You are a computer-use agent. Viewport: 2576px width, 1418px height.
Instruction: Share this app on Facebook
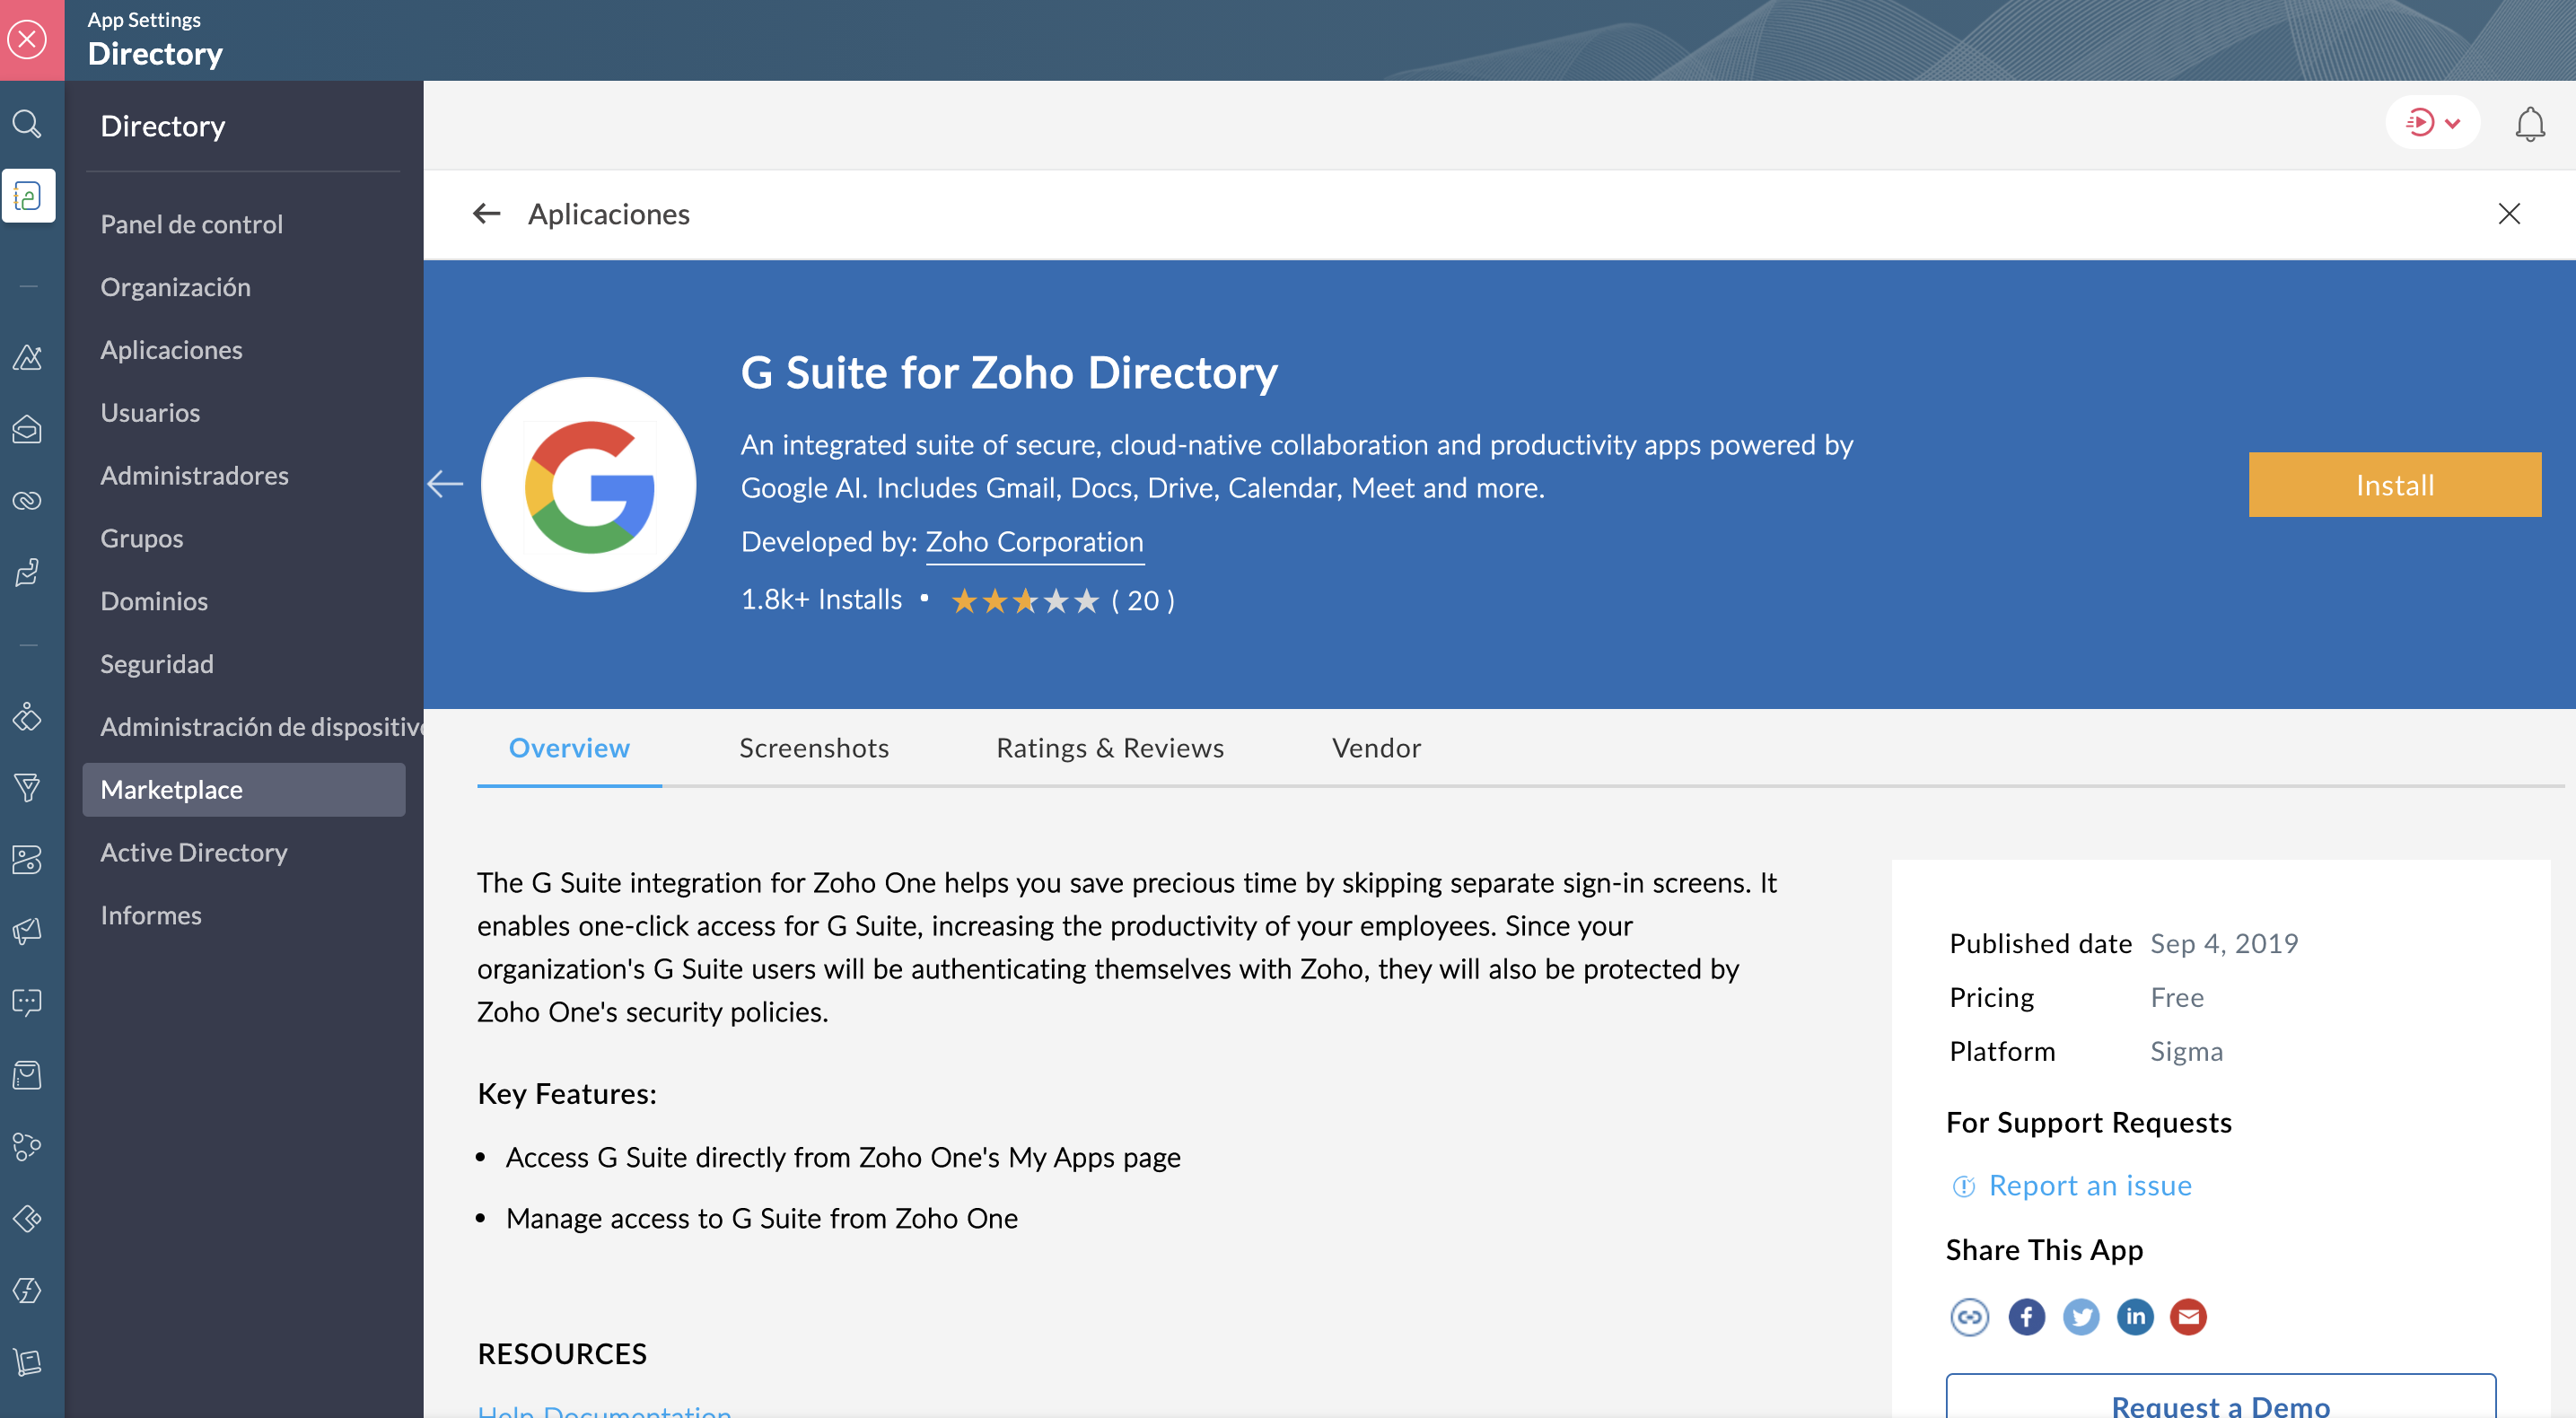click(x=2026, y=1316)
